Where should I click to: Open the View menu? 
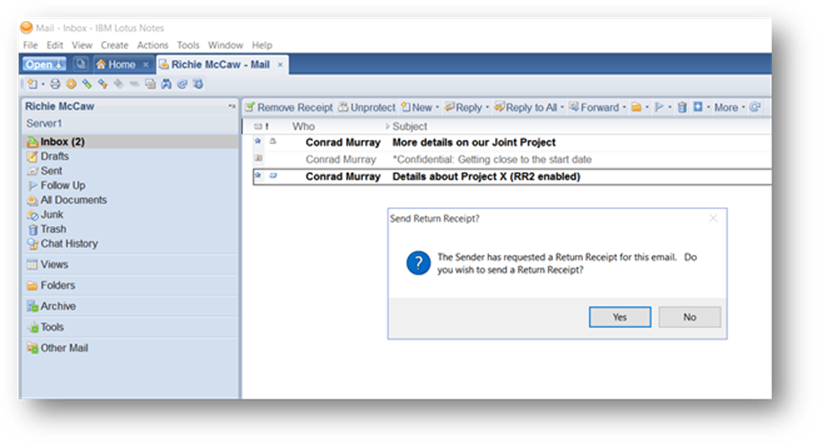point(82,45)
